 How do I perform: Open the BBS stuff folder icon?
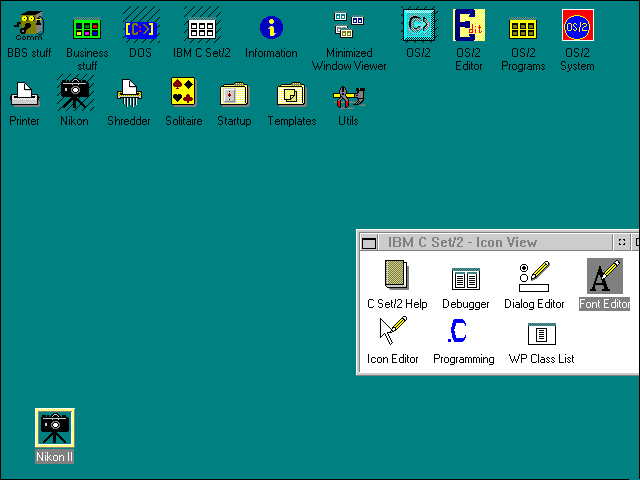click(x=29, y=26)
